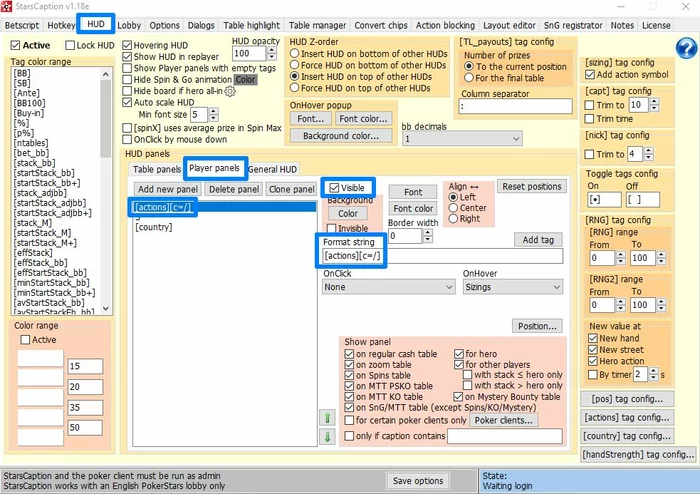The height and width of the screenshot is (494, 700).
Task: Open the OnClick dropdown set to None
Action: (388, 287)
